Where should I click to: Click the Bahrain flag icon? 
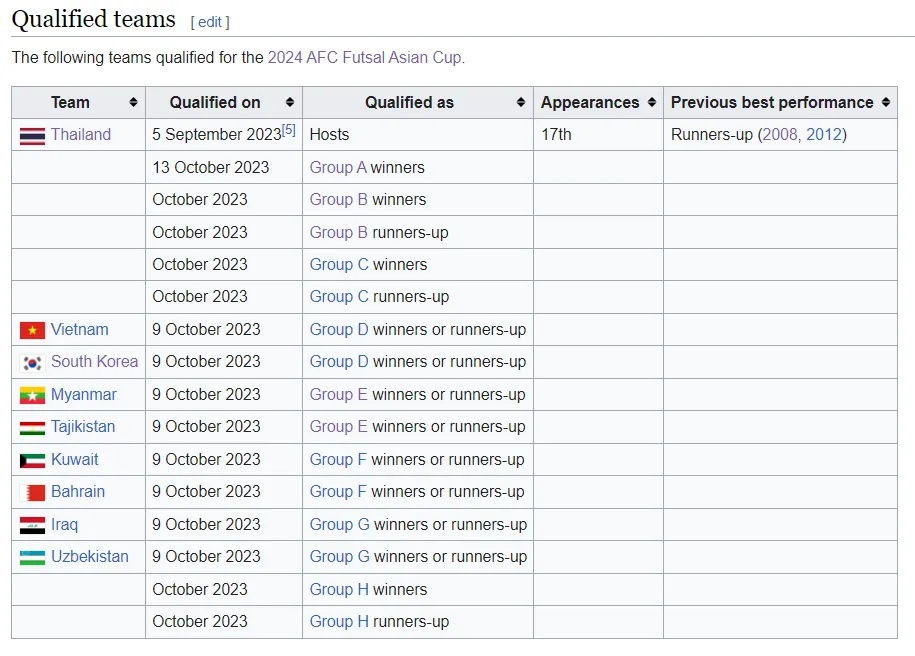(32, 493)
